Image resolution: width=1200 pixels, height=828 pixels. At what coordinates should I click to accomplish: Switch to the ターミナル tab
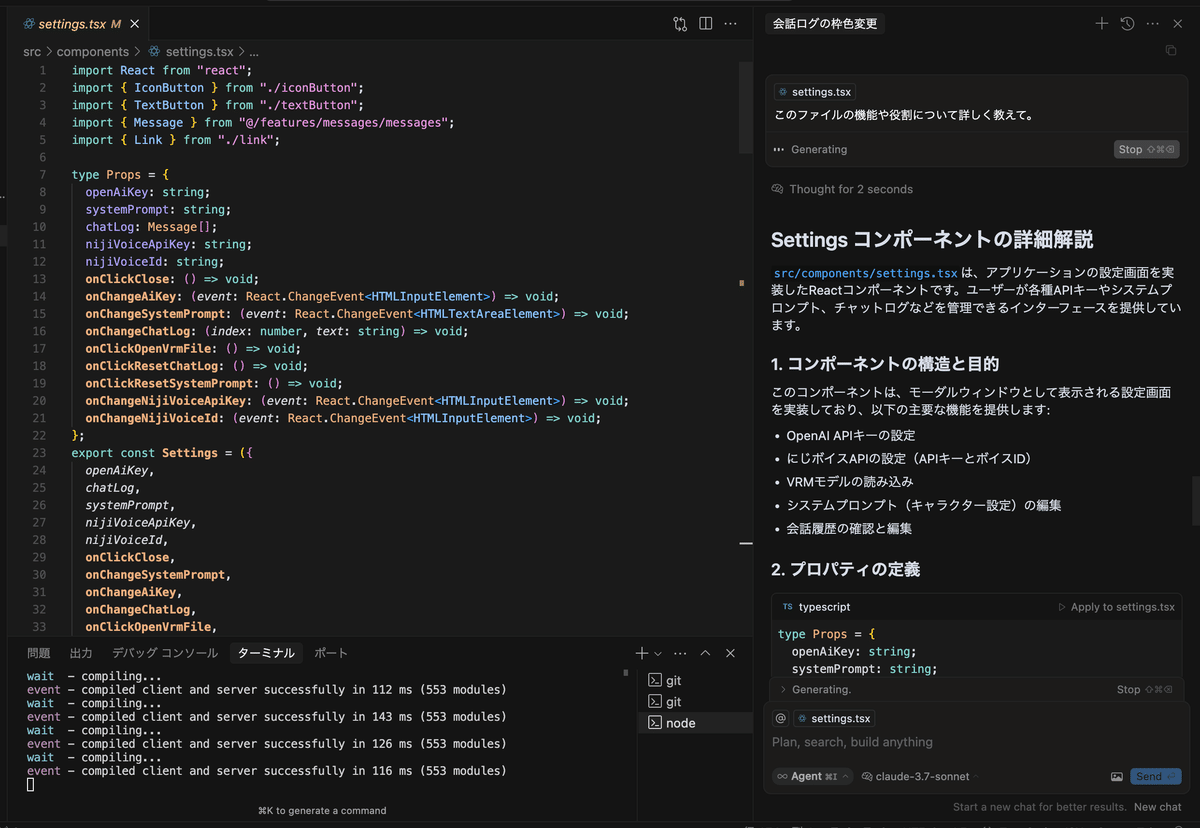265,653
